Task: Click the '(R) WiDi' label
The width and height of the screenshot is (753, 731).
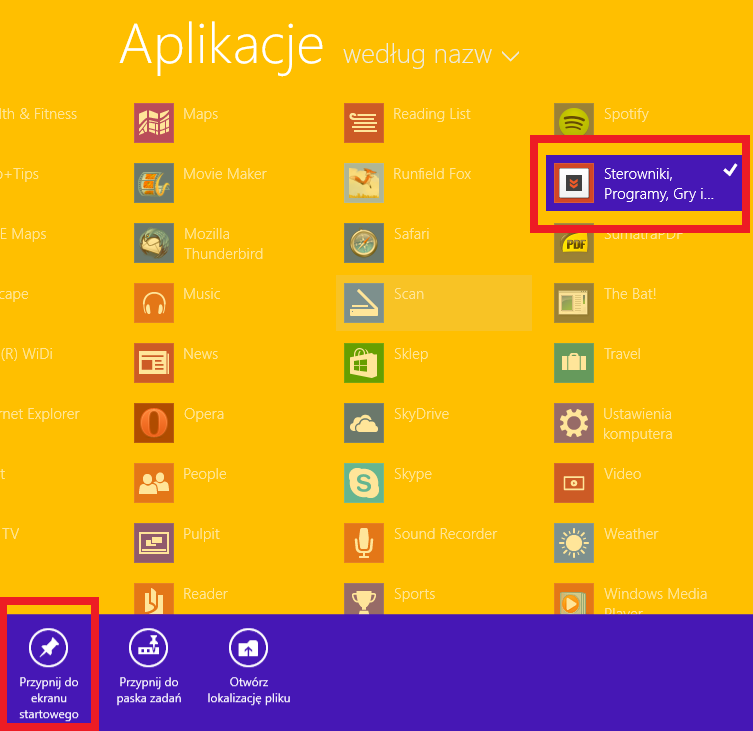Action: 26,354
